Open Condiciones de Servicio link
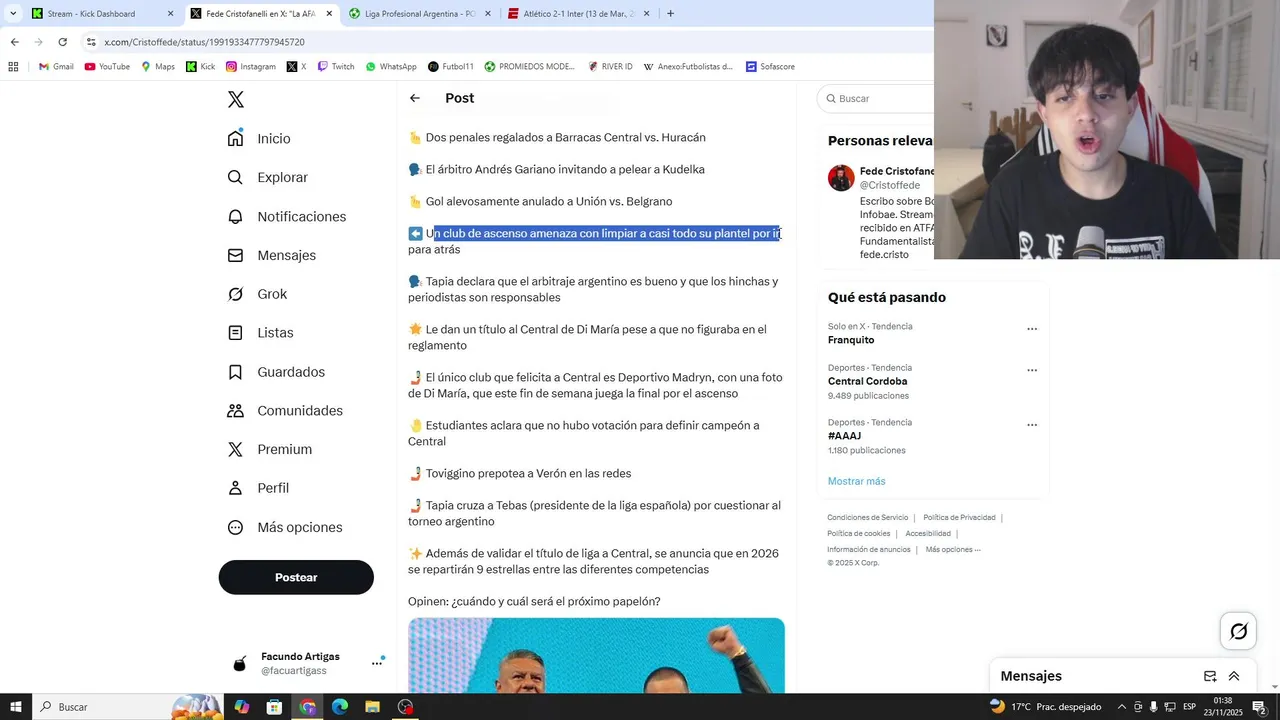The width and height of the screenshot is (1280, 720). pyautogui.click(x=868, y=518)
